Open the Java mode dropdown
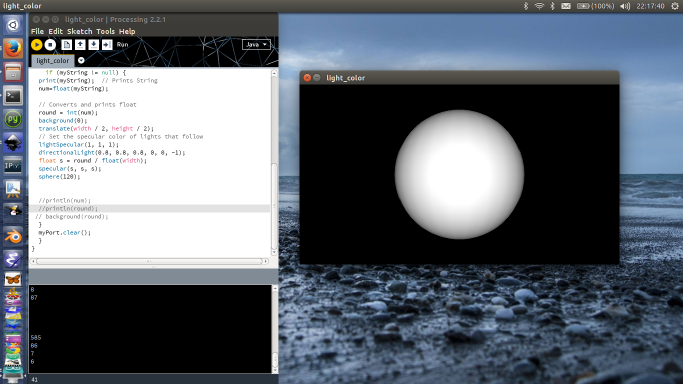The height and width of the screenshot is (384, 683). 256,44
